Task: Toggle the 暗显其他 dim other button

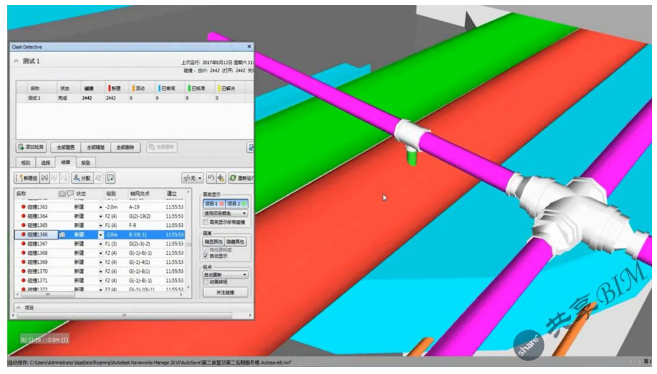Action: [x=214, y=242]
